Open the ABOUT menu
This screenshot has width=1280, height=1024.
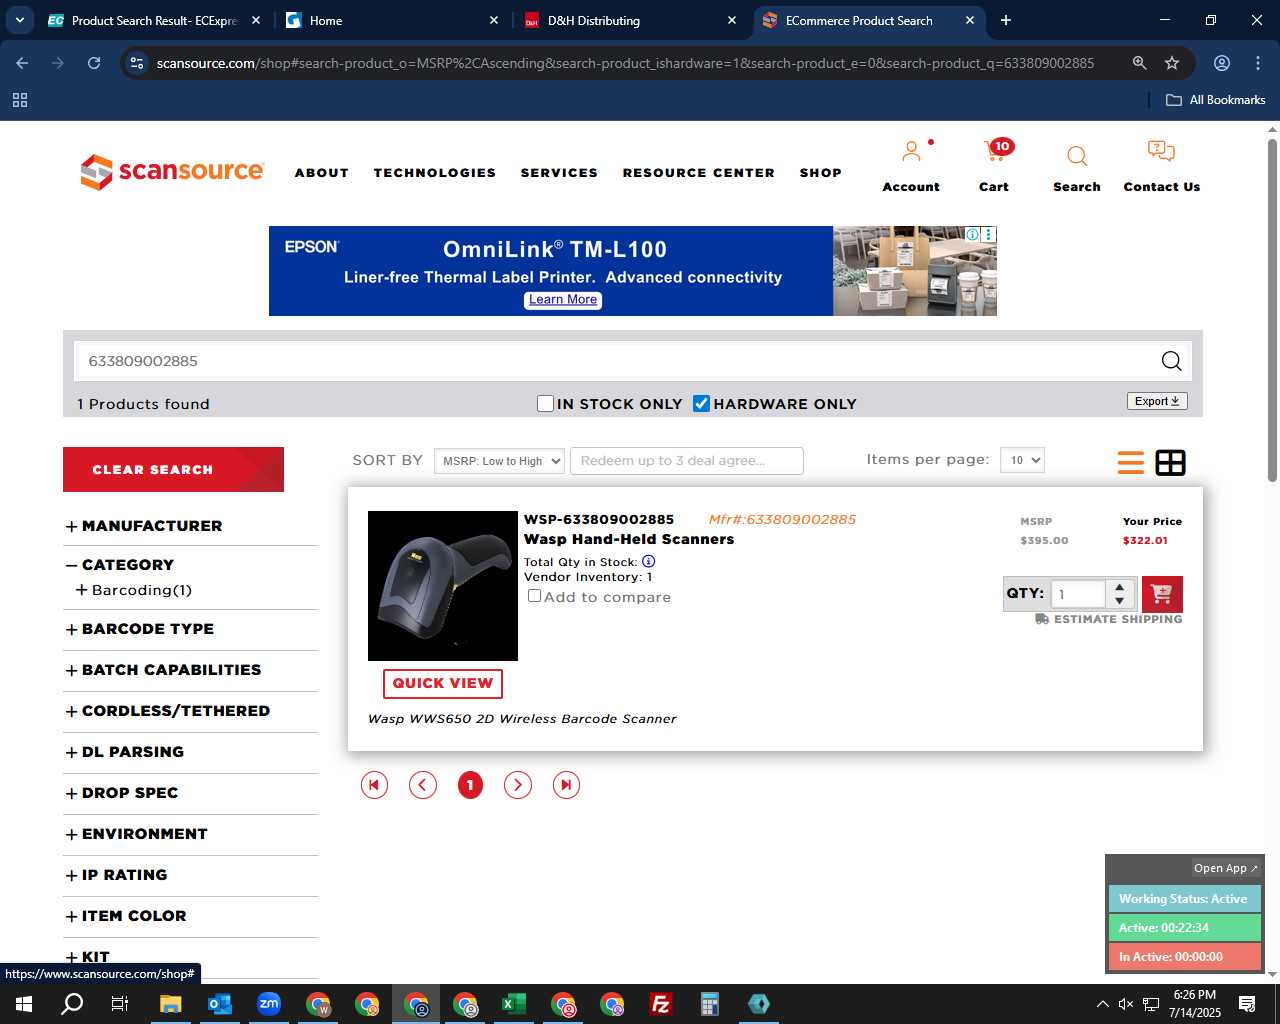[322, 173]
